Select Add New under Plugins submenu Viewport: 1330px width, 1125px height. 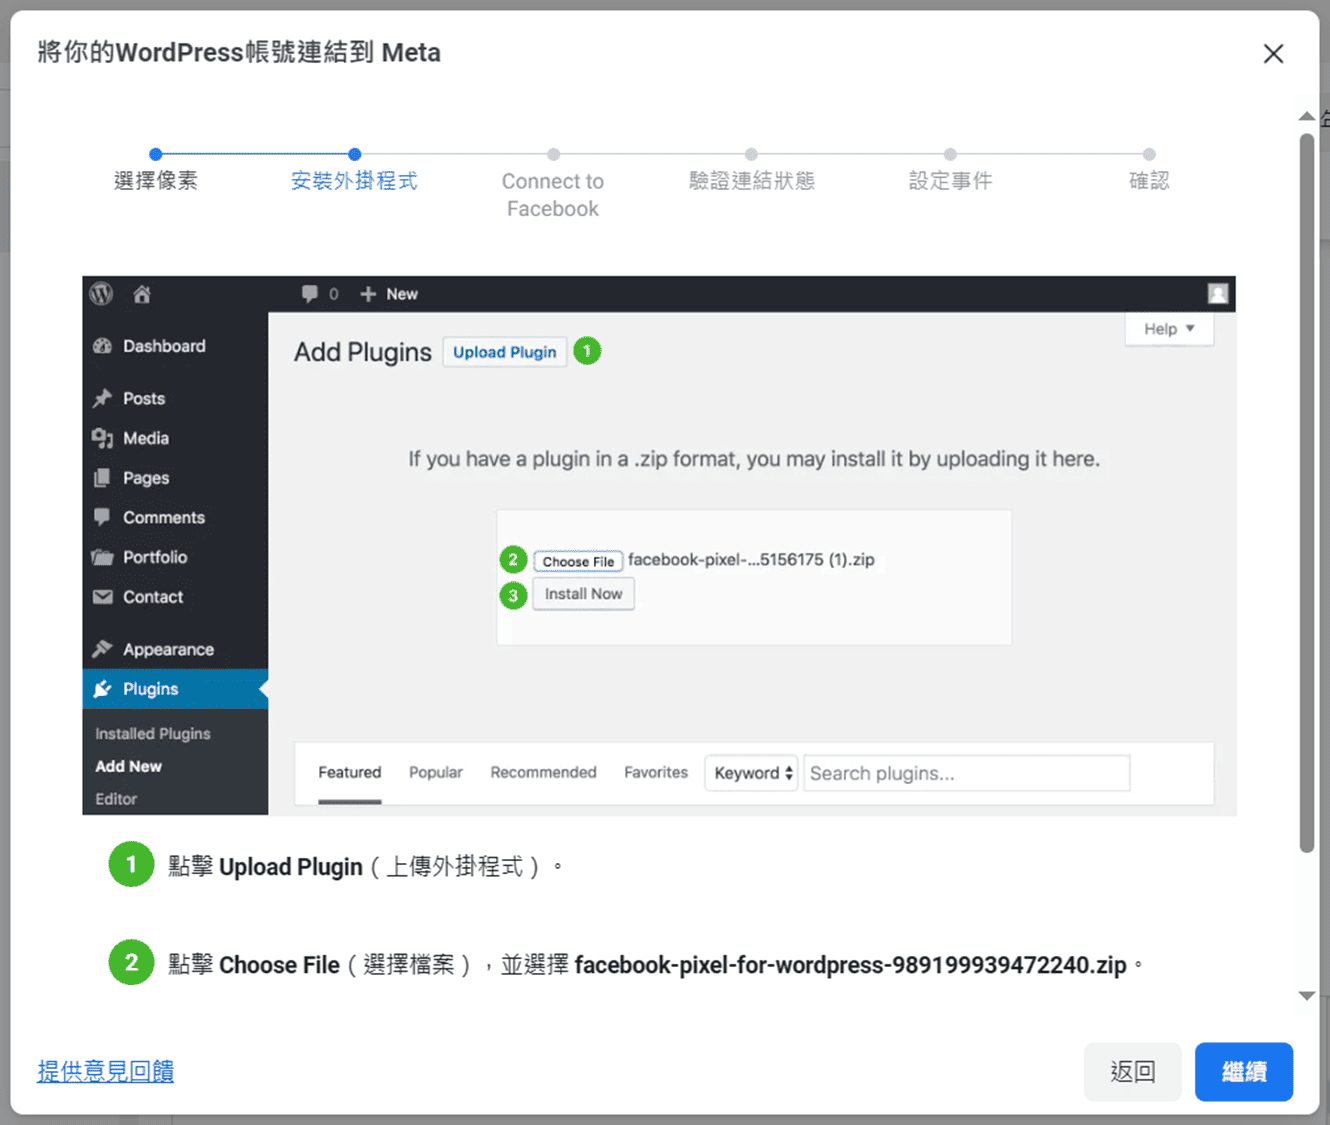click(x=128, y=766)
